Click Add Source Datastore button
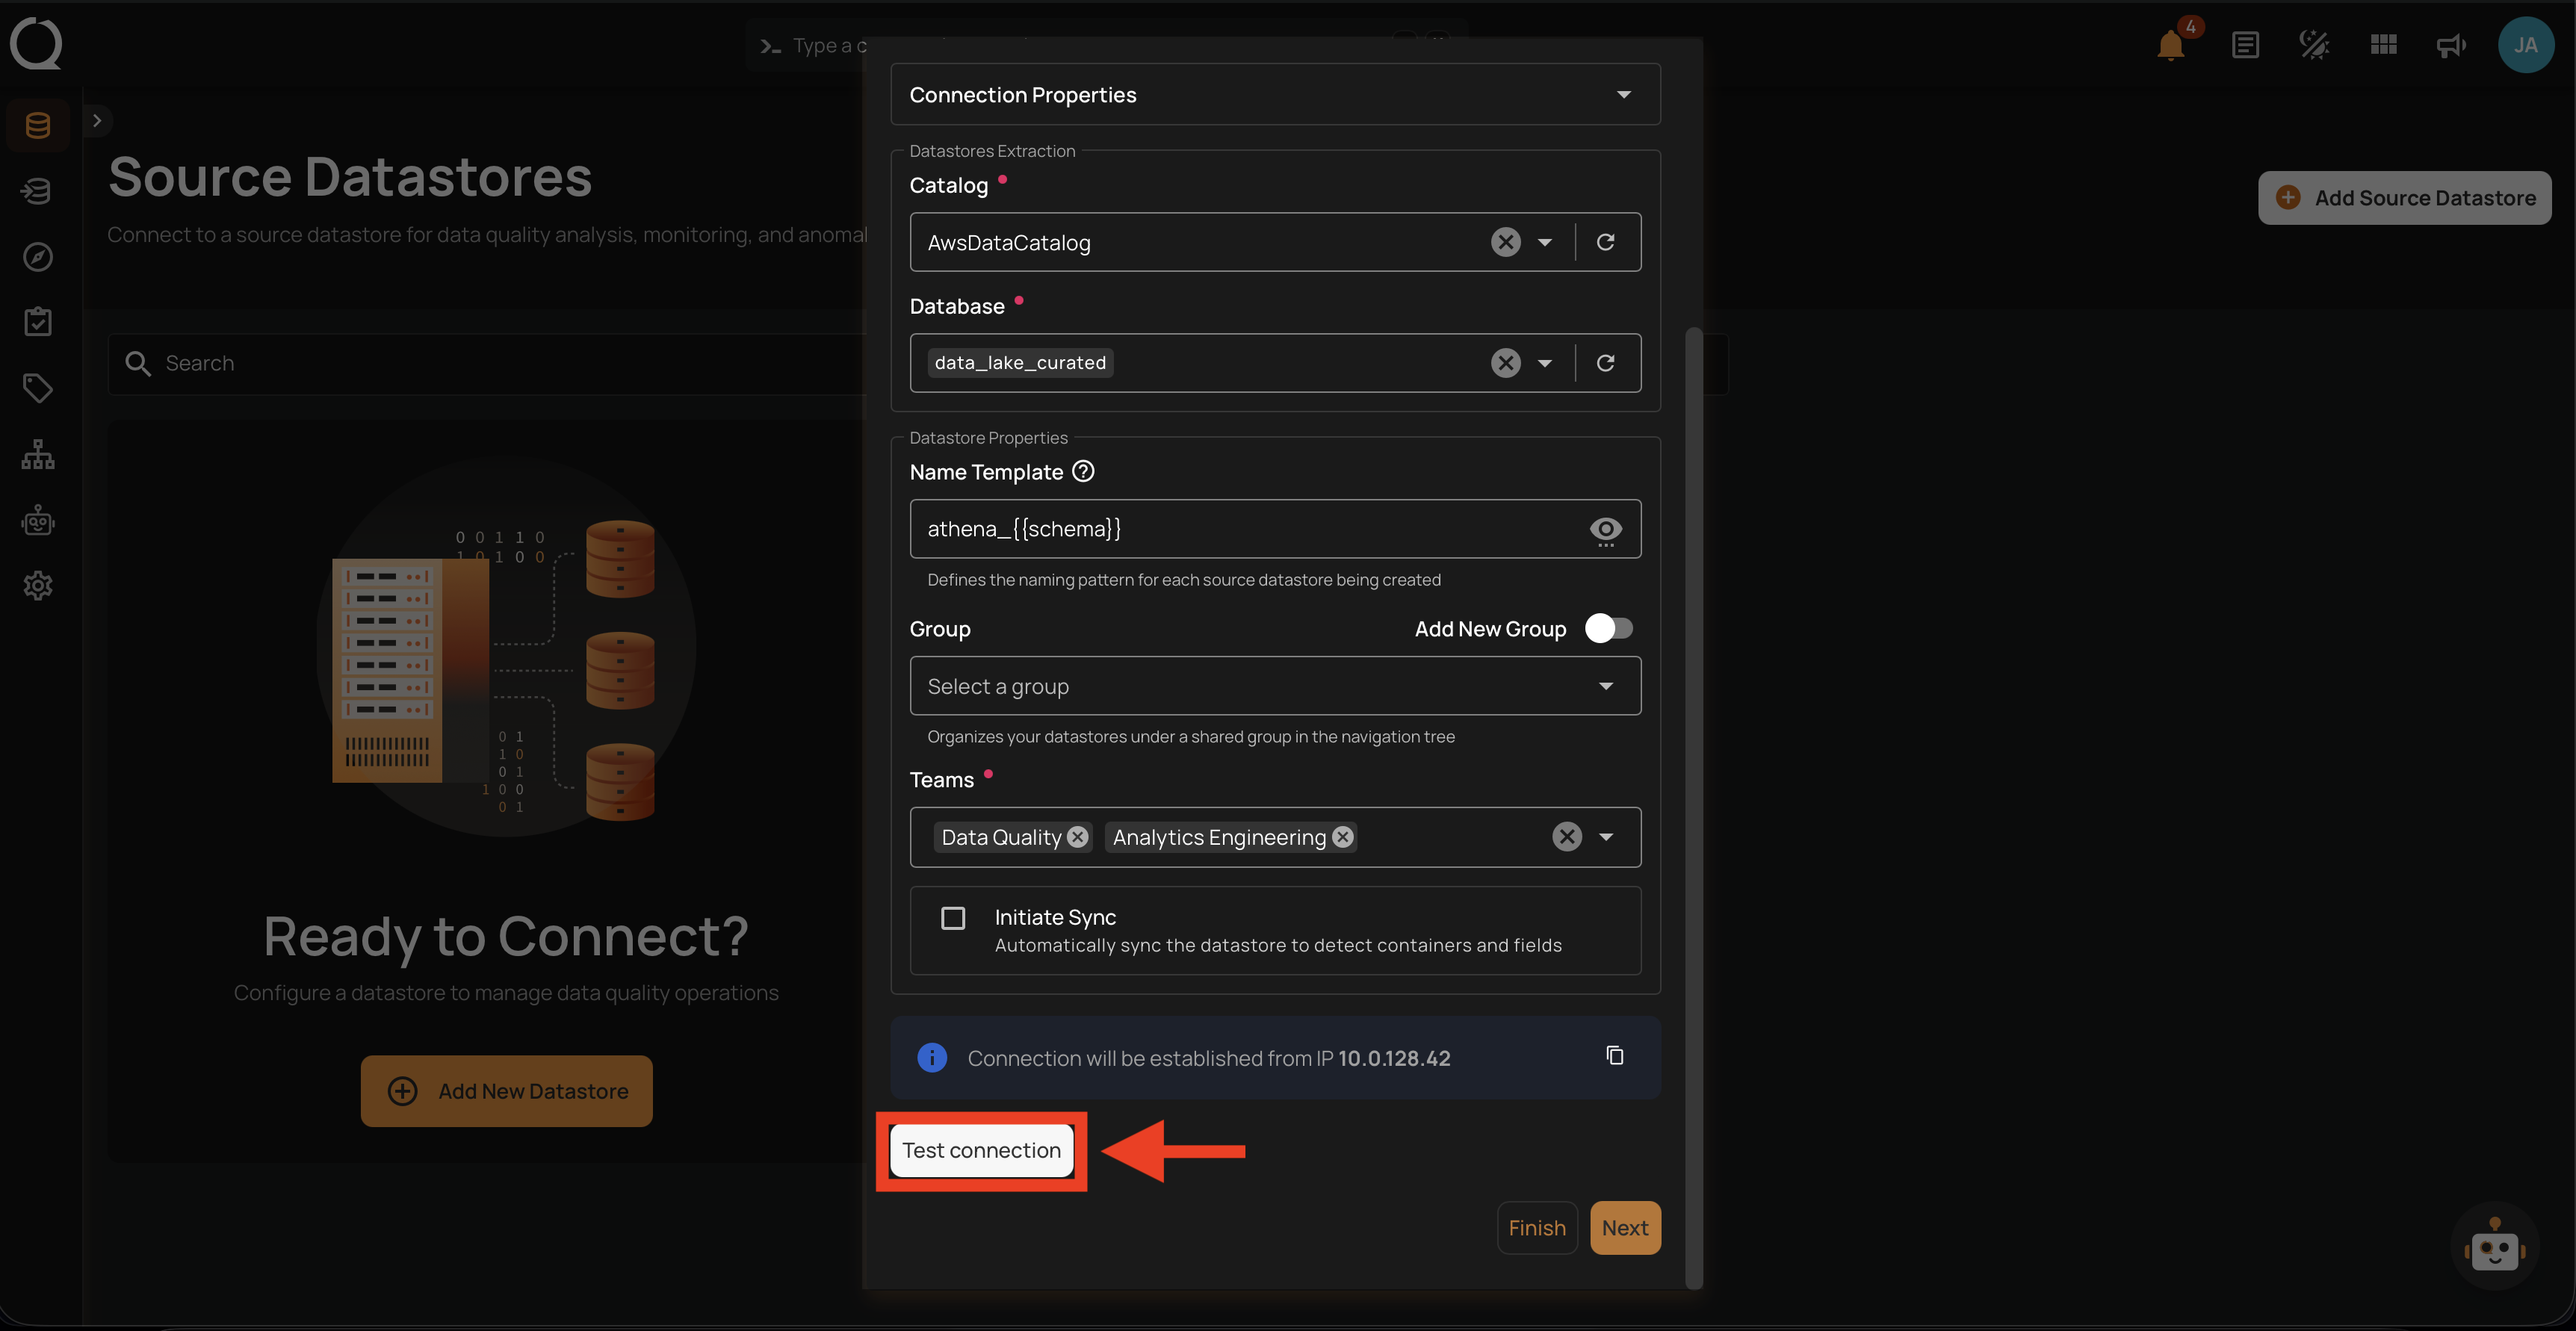Screen dimensions: 2576x1331 2404,198
